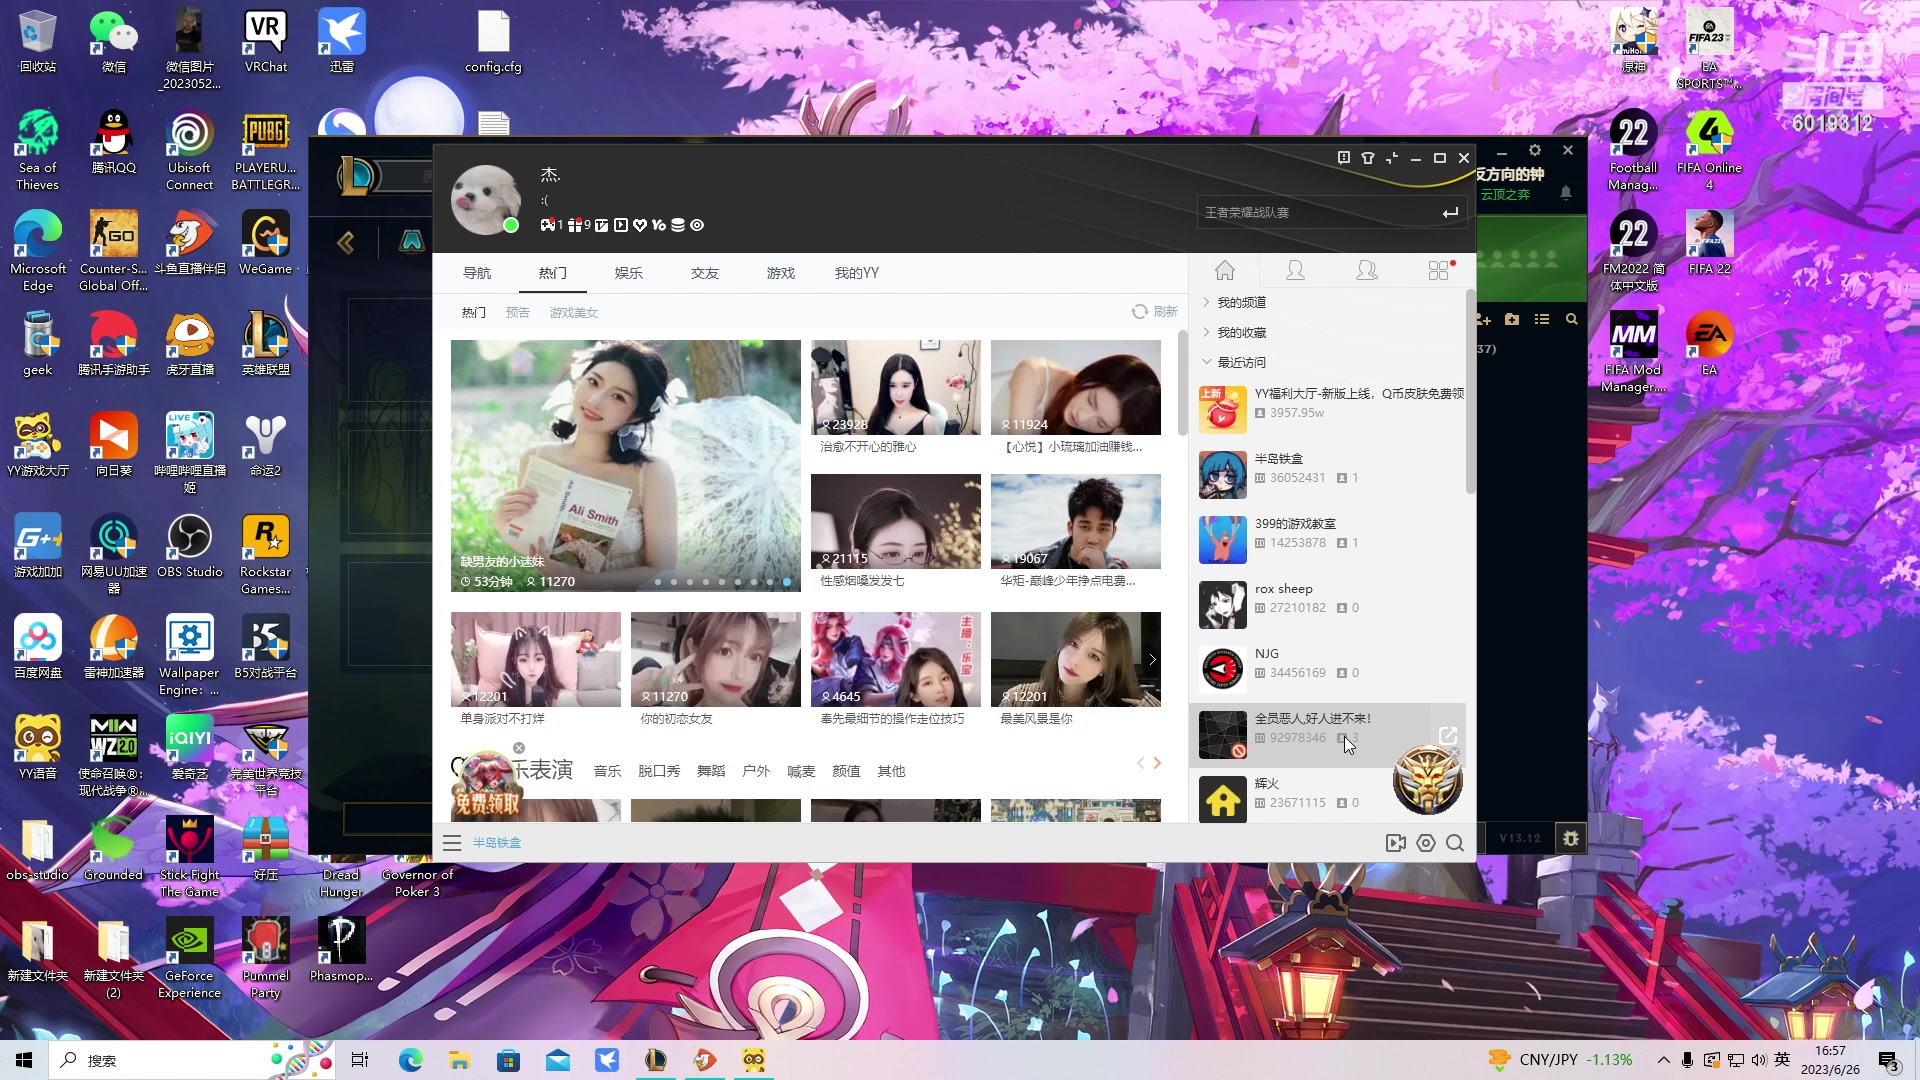The height and width of the screenshot is (1080, 1920).
Task: Open the gift box icon under username
Action: click(574, 225)
